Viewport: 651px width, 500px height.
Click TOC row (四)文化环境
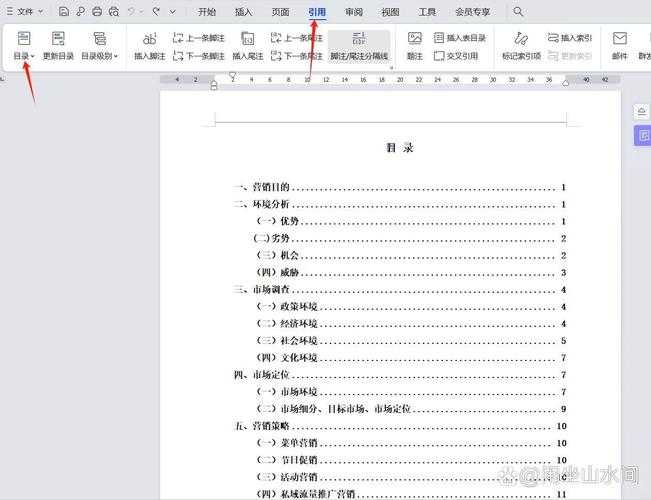[411, 358]
